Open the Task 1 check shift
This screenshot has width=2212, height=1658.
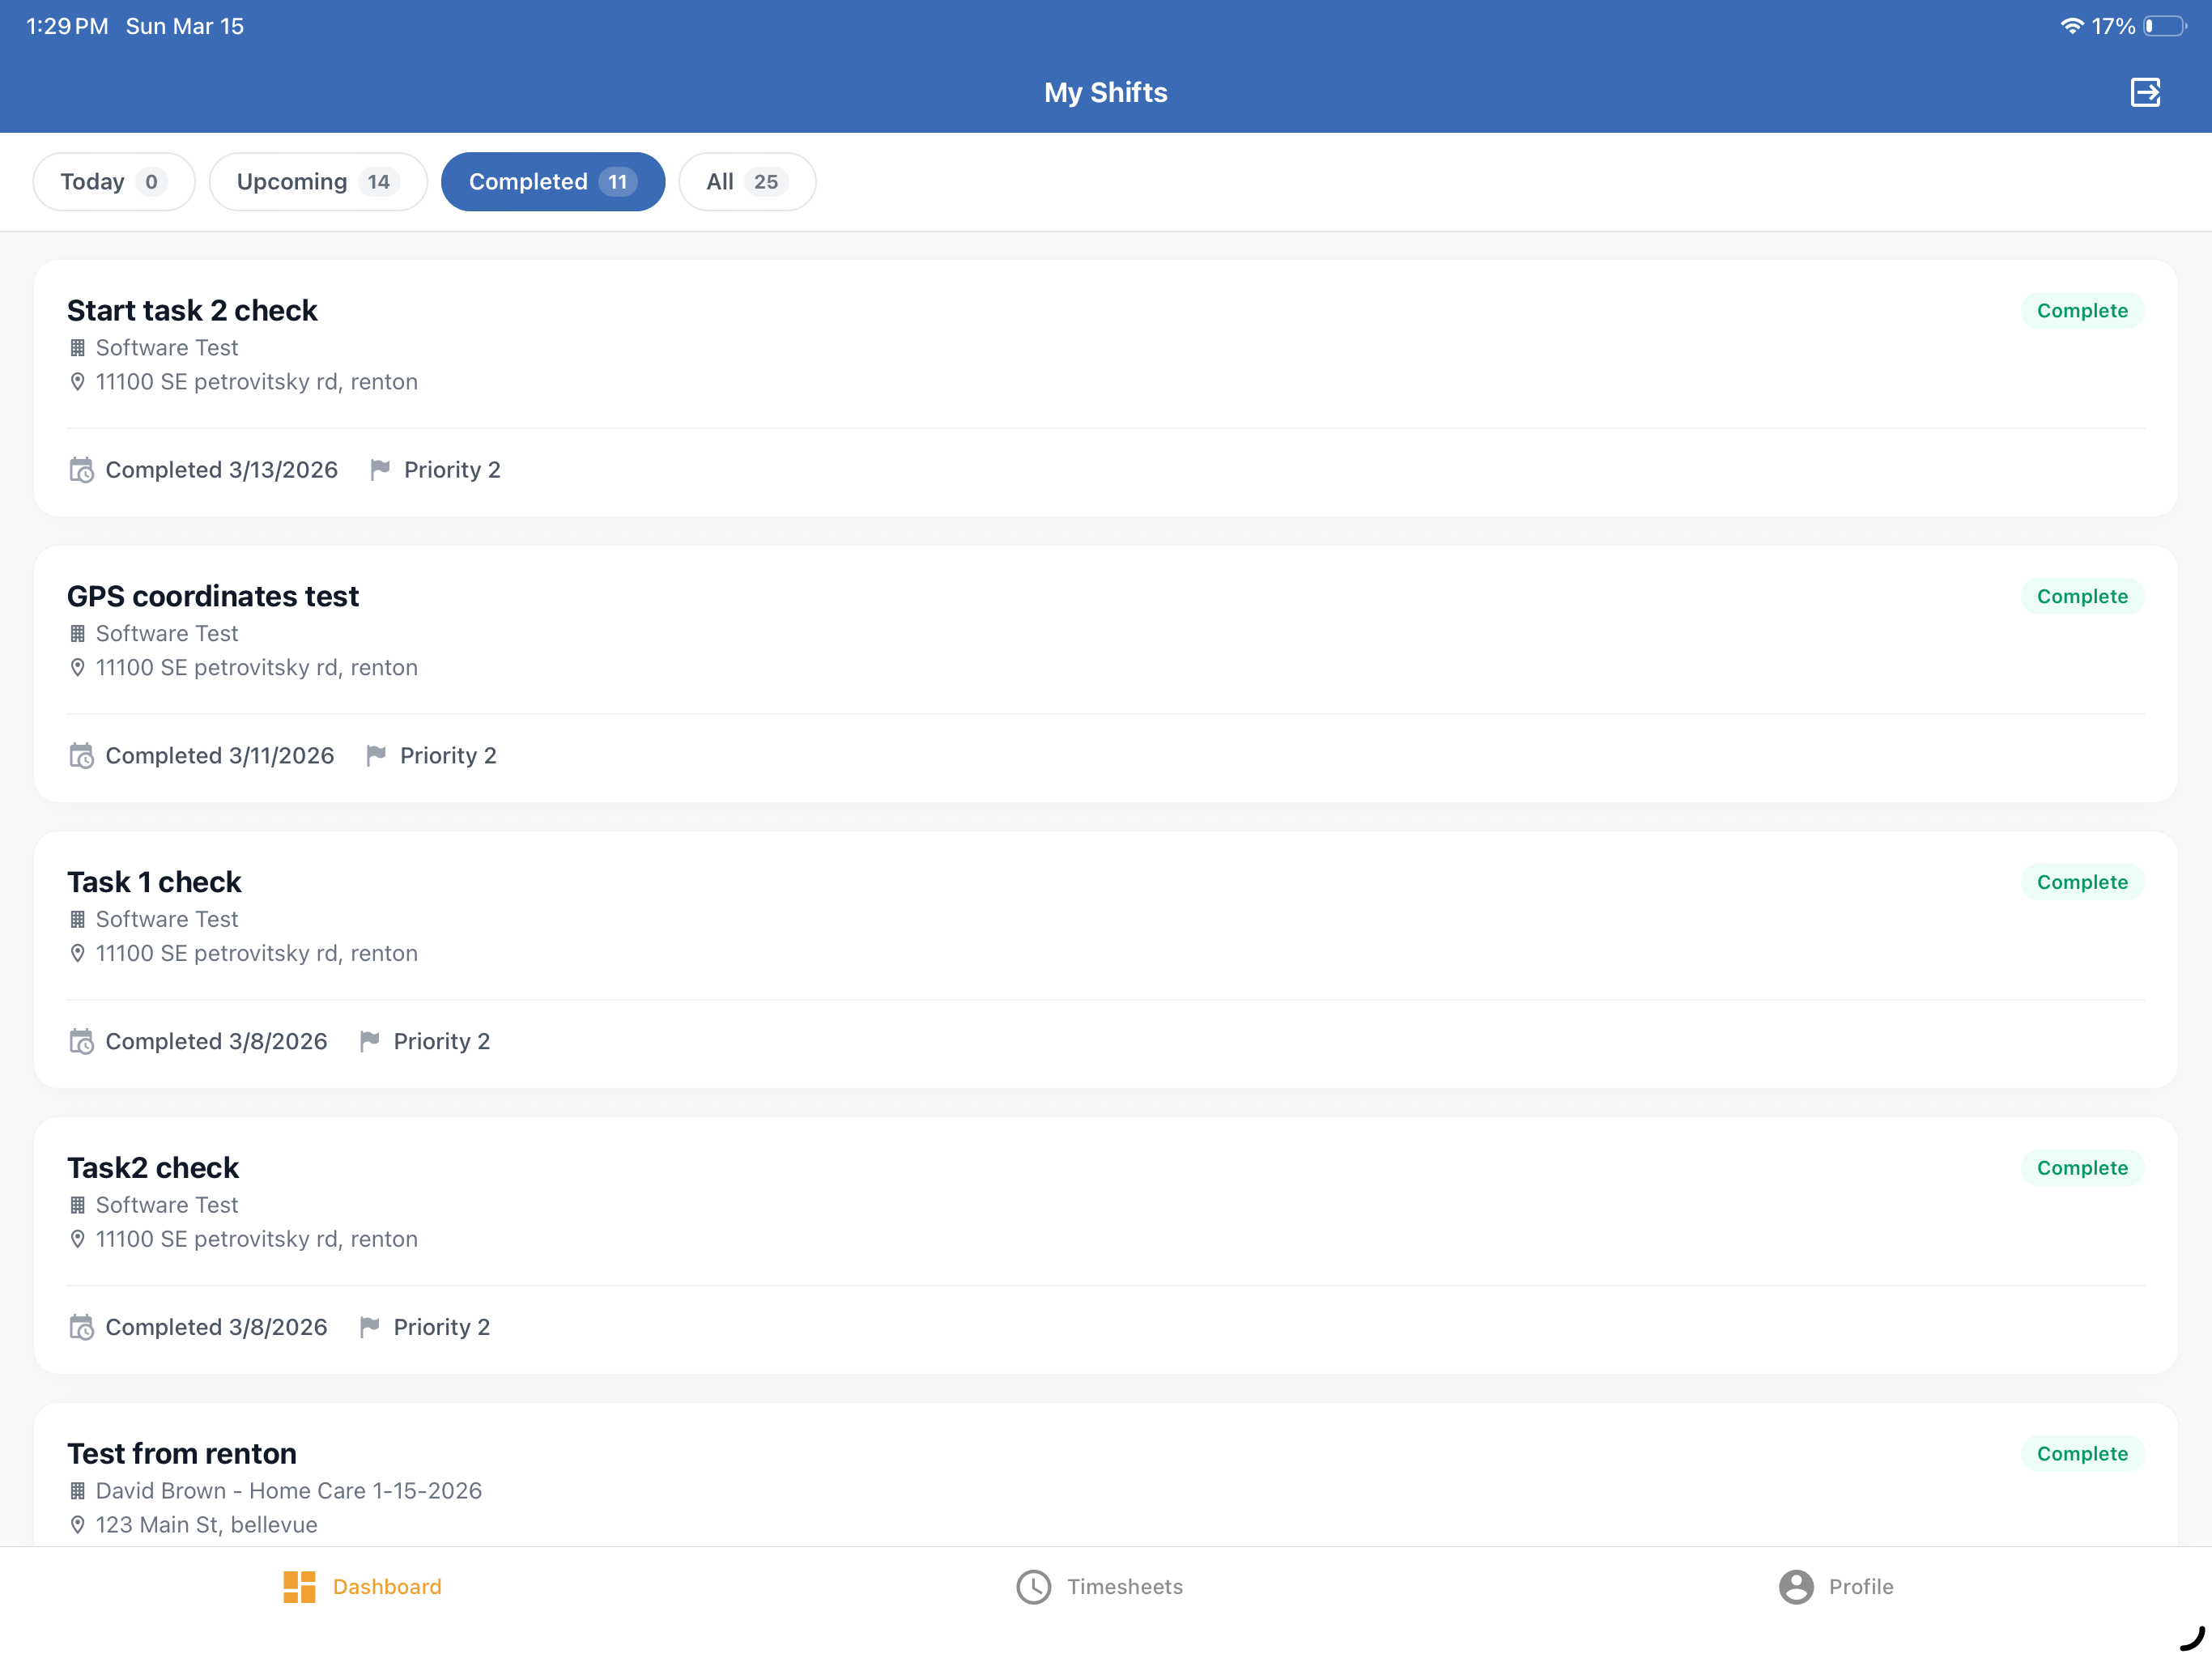(x=1105, y=960)
